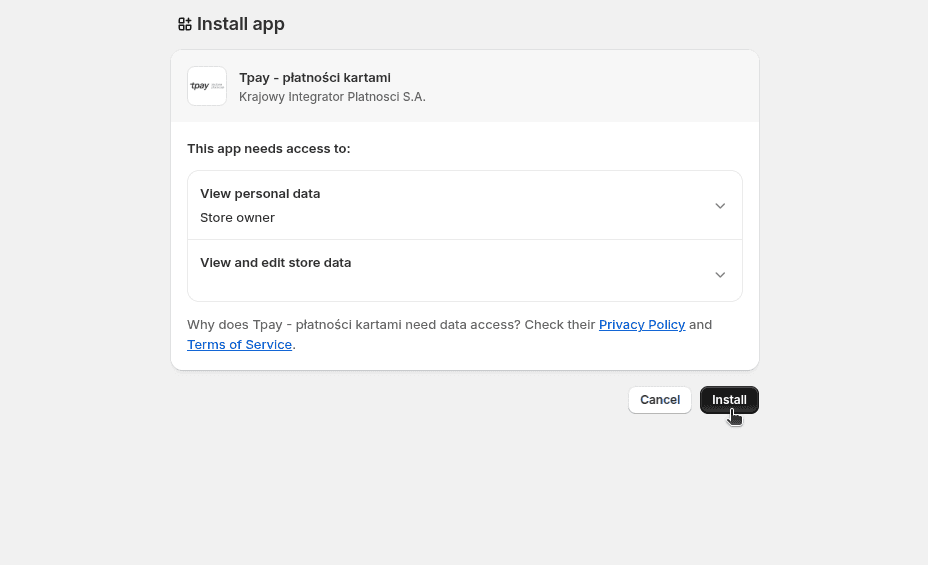Image resolution: width=928 pixels, height=565 pixels.
Task: Click the Install app grid icon
Action: 185,24
